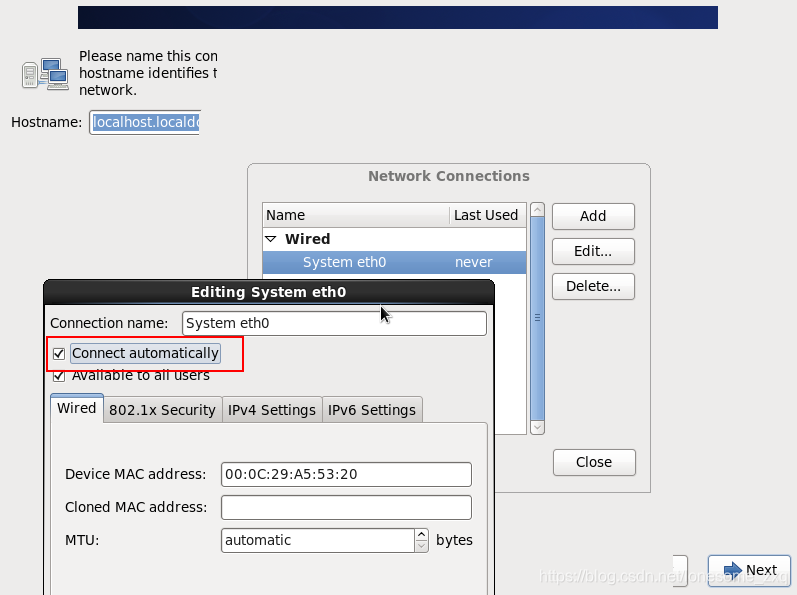Toggle the Available to all users checkbox
797x595 pixels.
tap(59, 376)
